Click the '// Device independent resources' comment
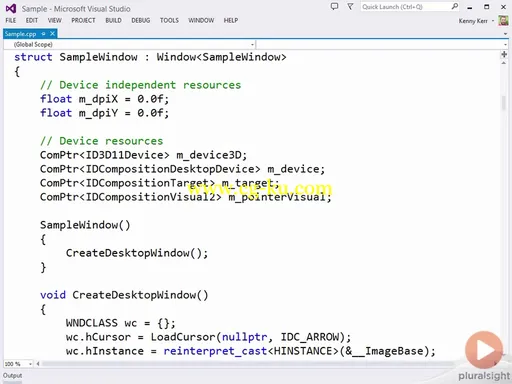Image resolution: width=512 pixels, height=384 pixels. [140, 85]
